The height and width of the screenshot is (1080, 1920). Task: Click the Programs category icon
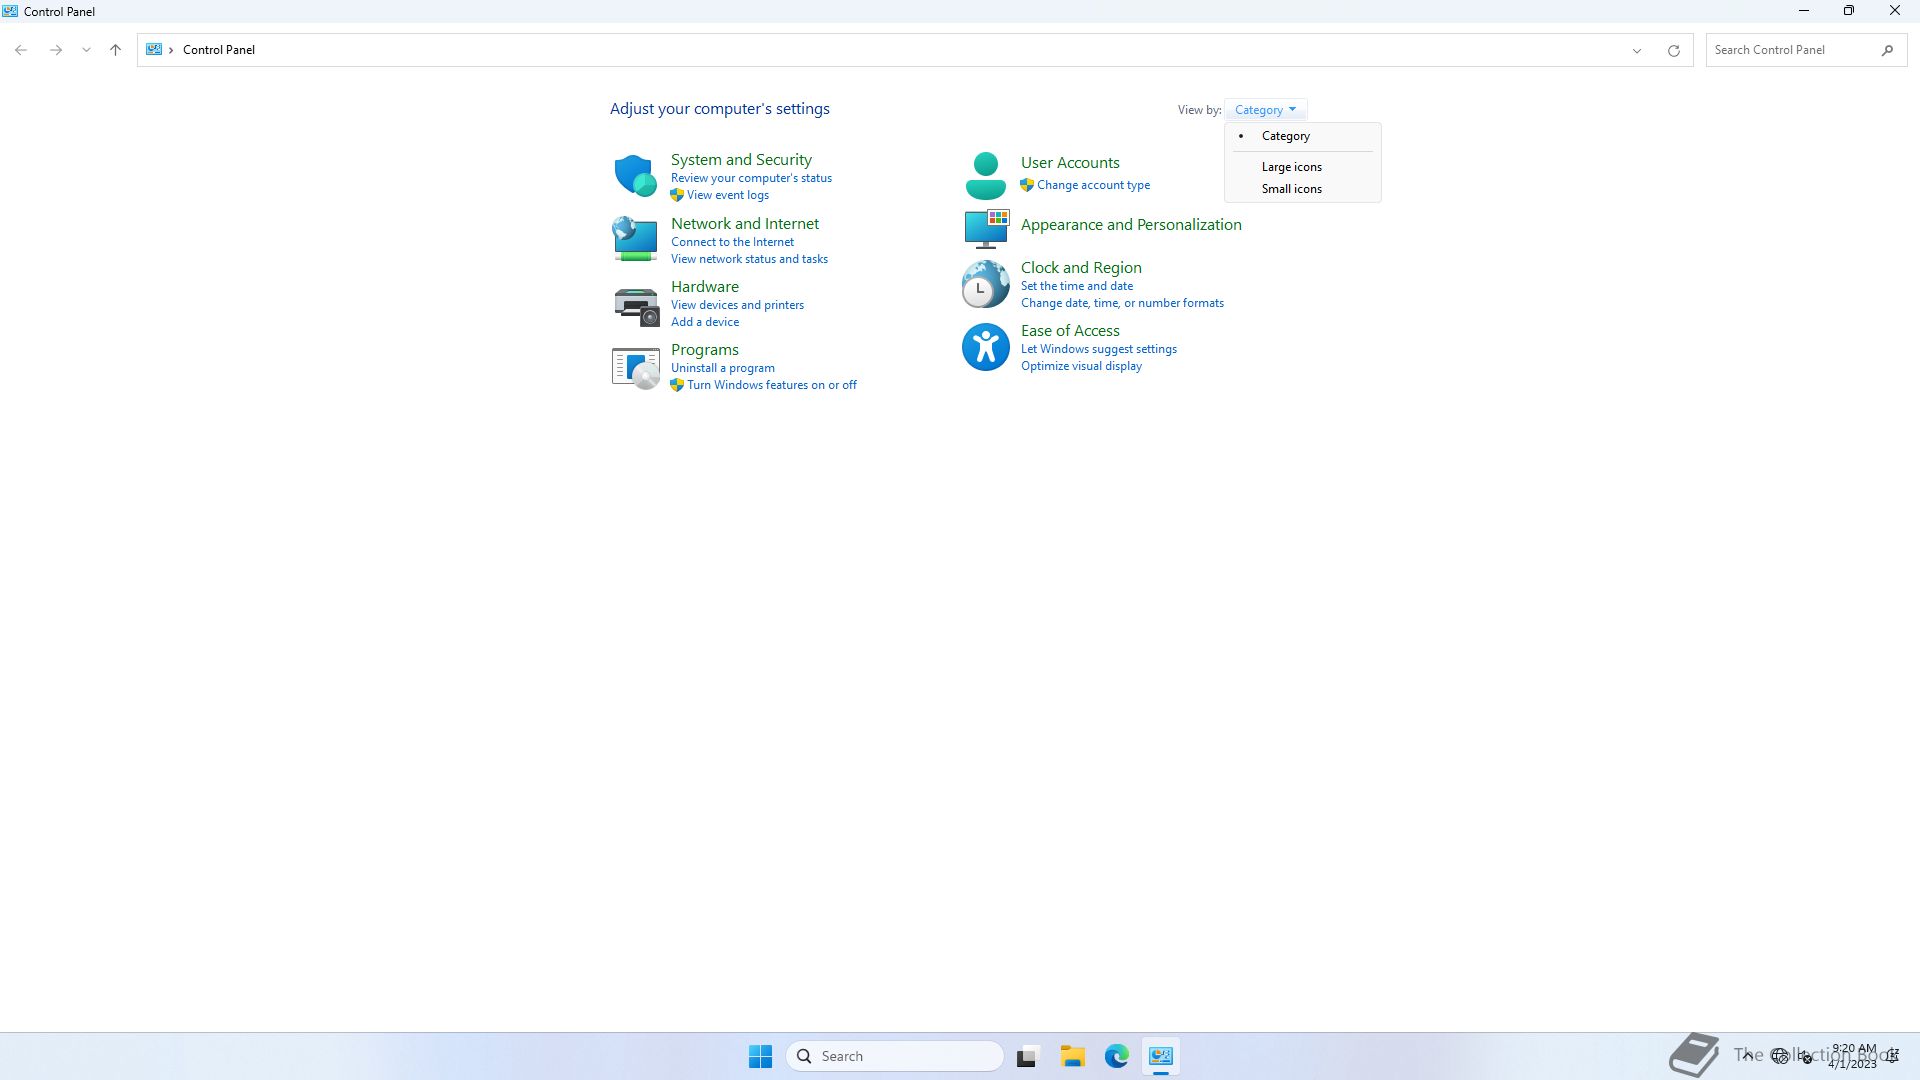(635, 368)
